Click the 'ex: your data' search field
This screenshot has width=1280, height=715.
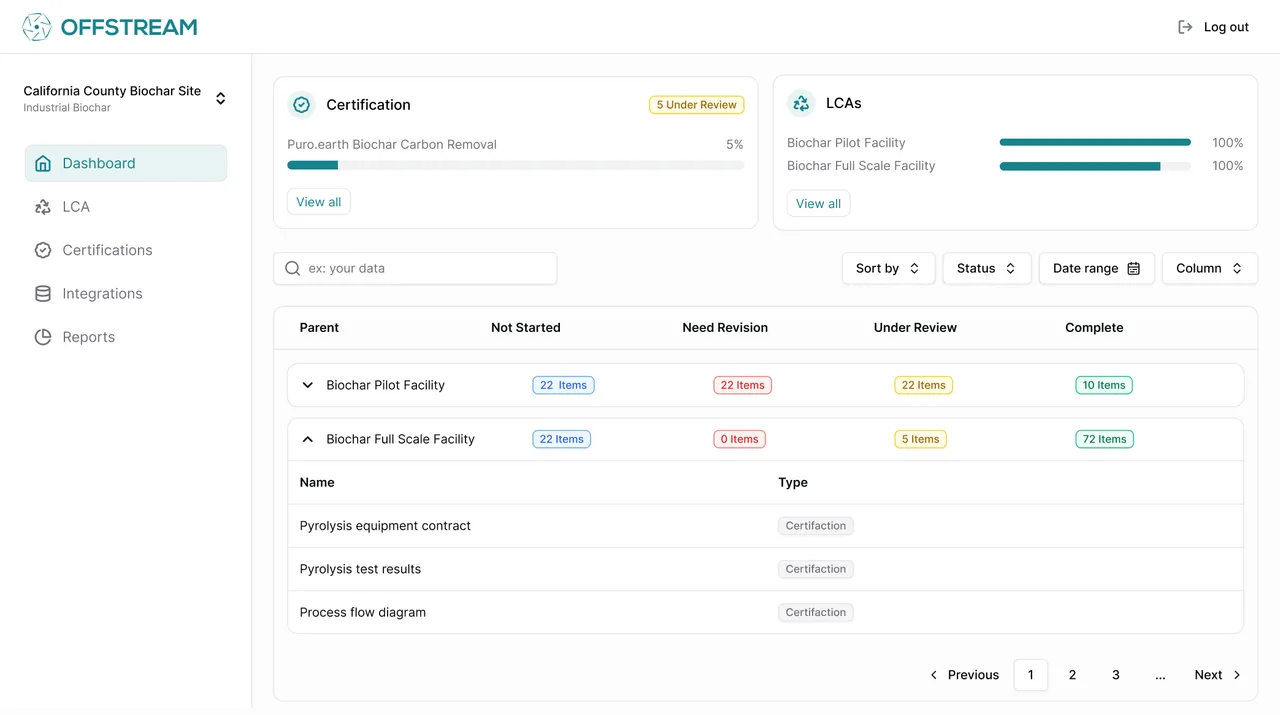tap(415, 268)
